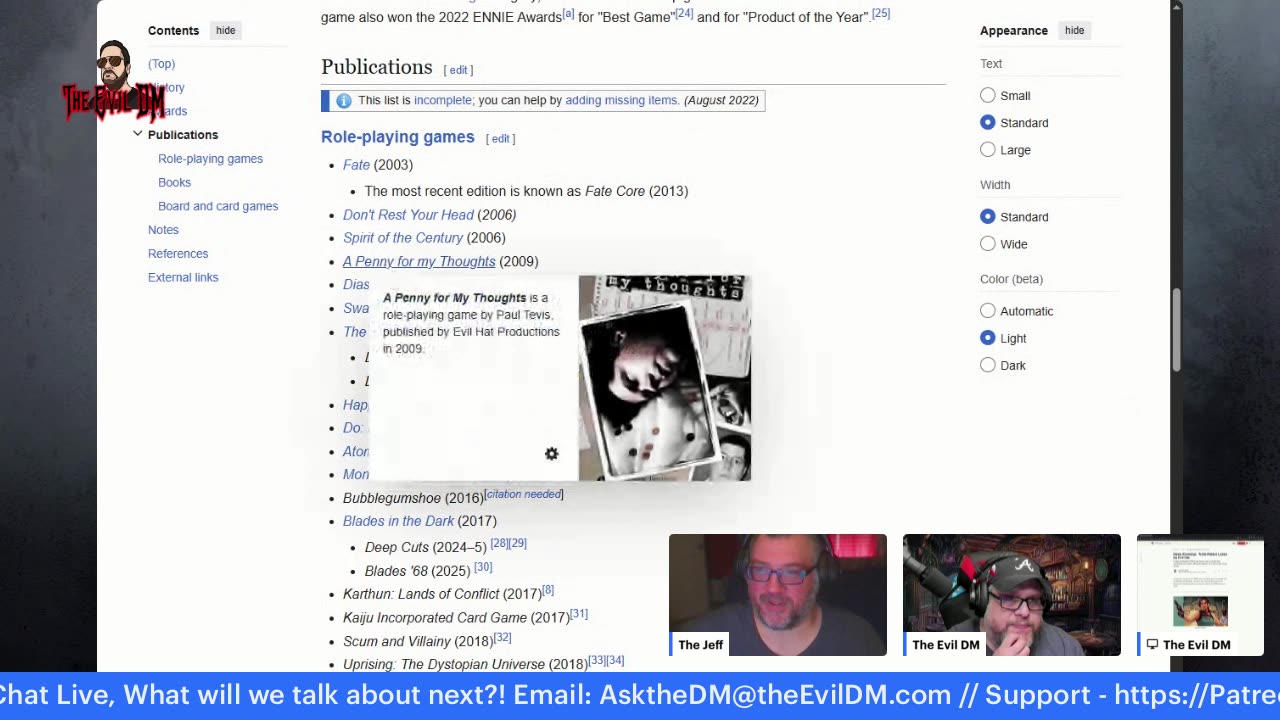Select Wide width option
1280x720 pixels.
click(x=988, y=243)
